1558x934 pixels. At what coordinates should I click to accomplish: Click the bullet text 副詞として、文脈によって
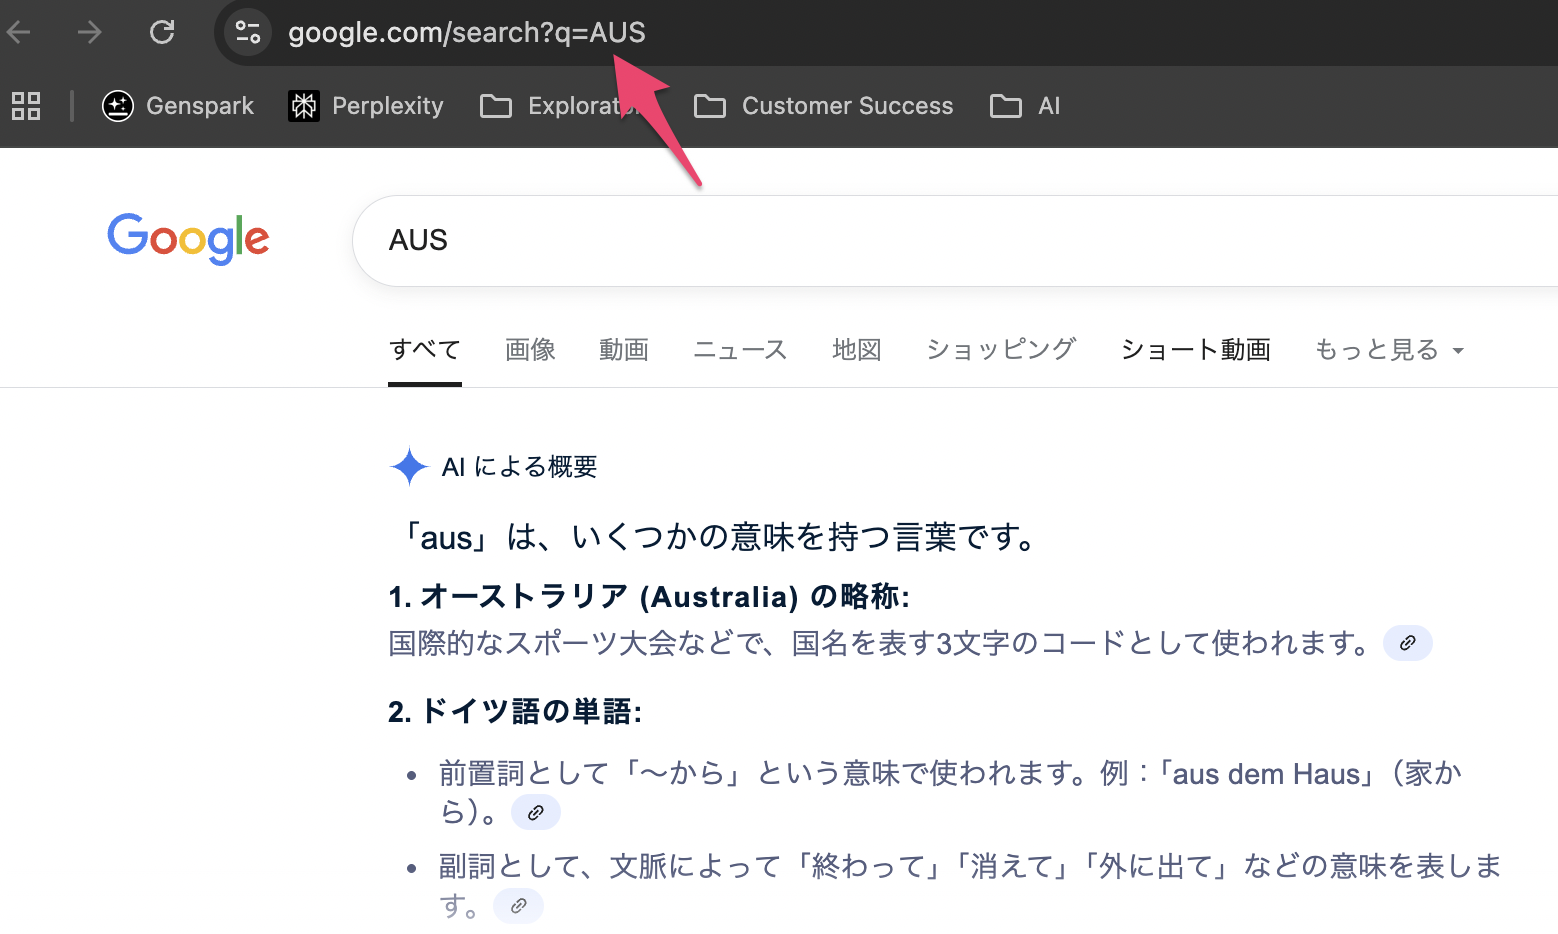pyautogui.click(x=970, y=885)
